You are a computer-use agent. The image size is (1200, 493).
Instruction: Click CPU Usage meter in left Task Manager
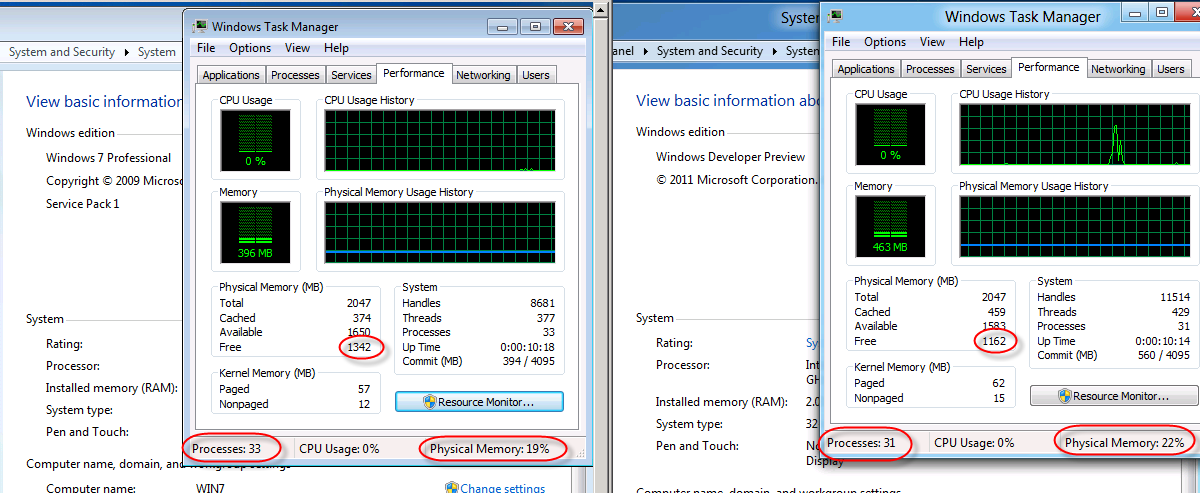[255, 140]
